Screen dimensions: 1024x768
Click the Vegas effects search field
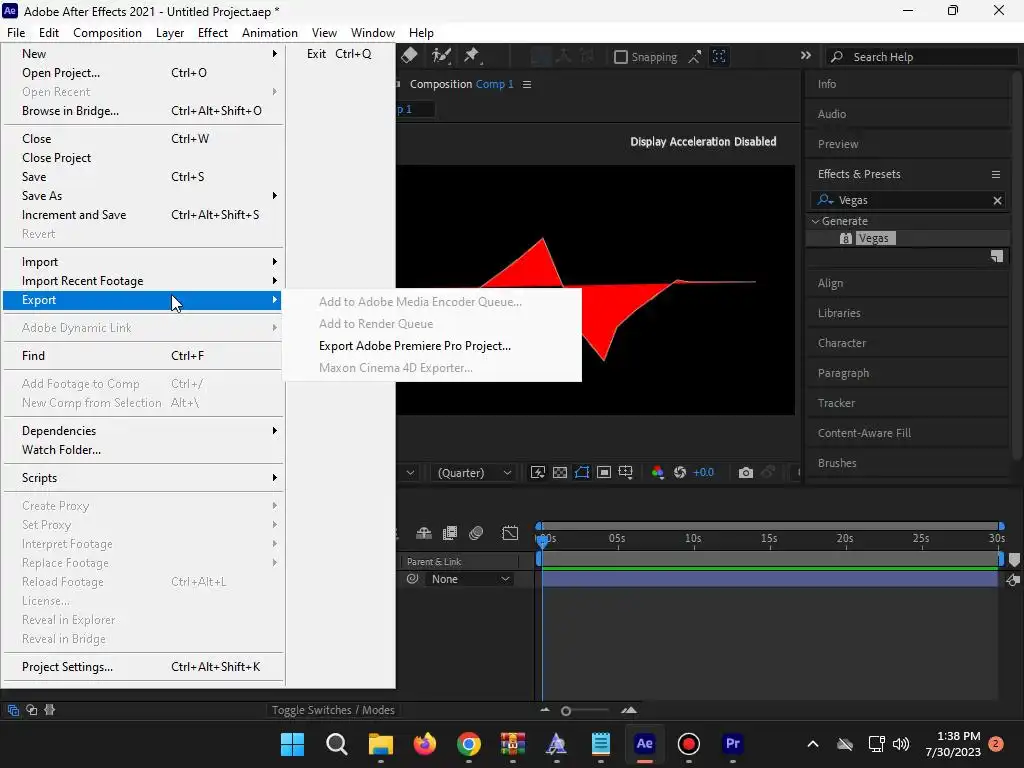click(x=908, y=200)
